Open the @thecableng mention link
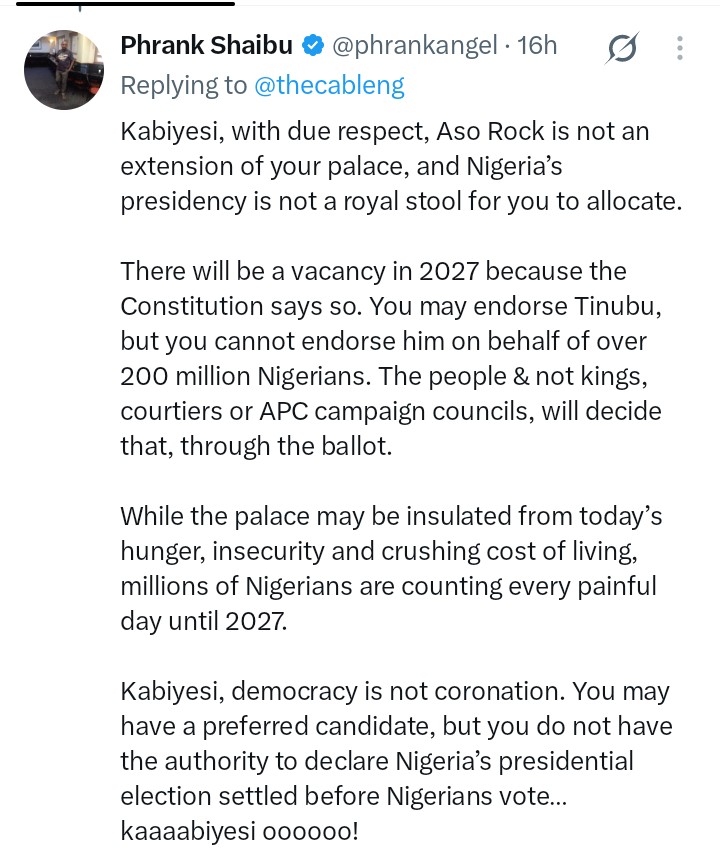The width and height of the screenshot is (720, 864). [x=329, y=86]
